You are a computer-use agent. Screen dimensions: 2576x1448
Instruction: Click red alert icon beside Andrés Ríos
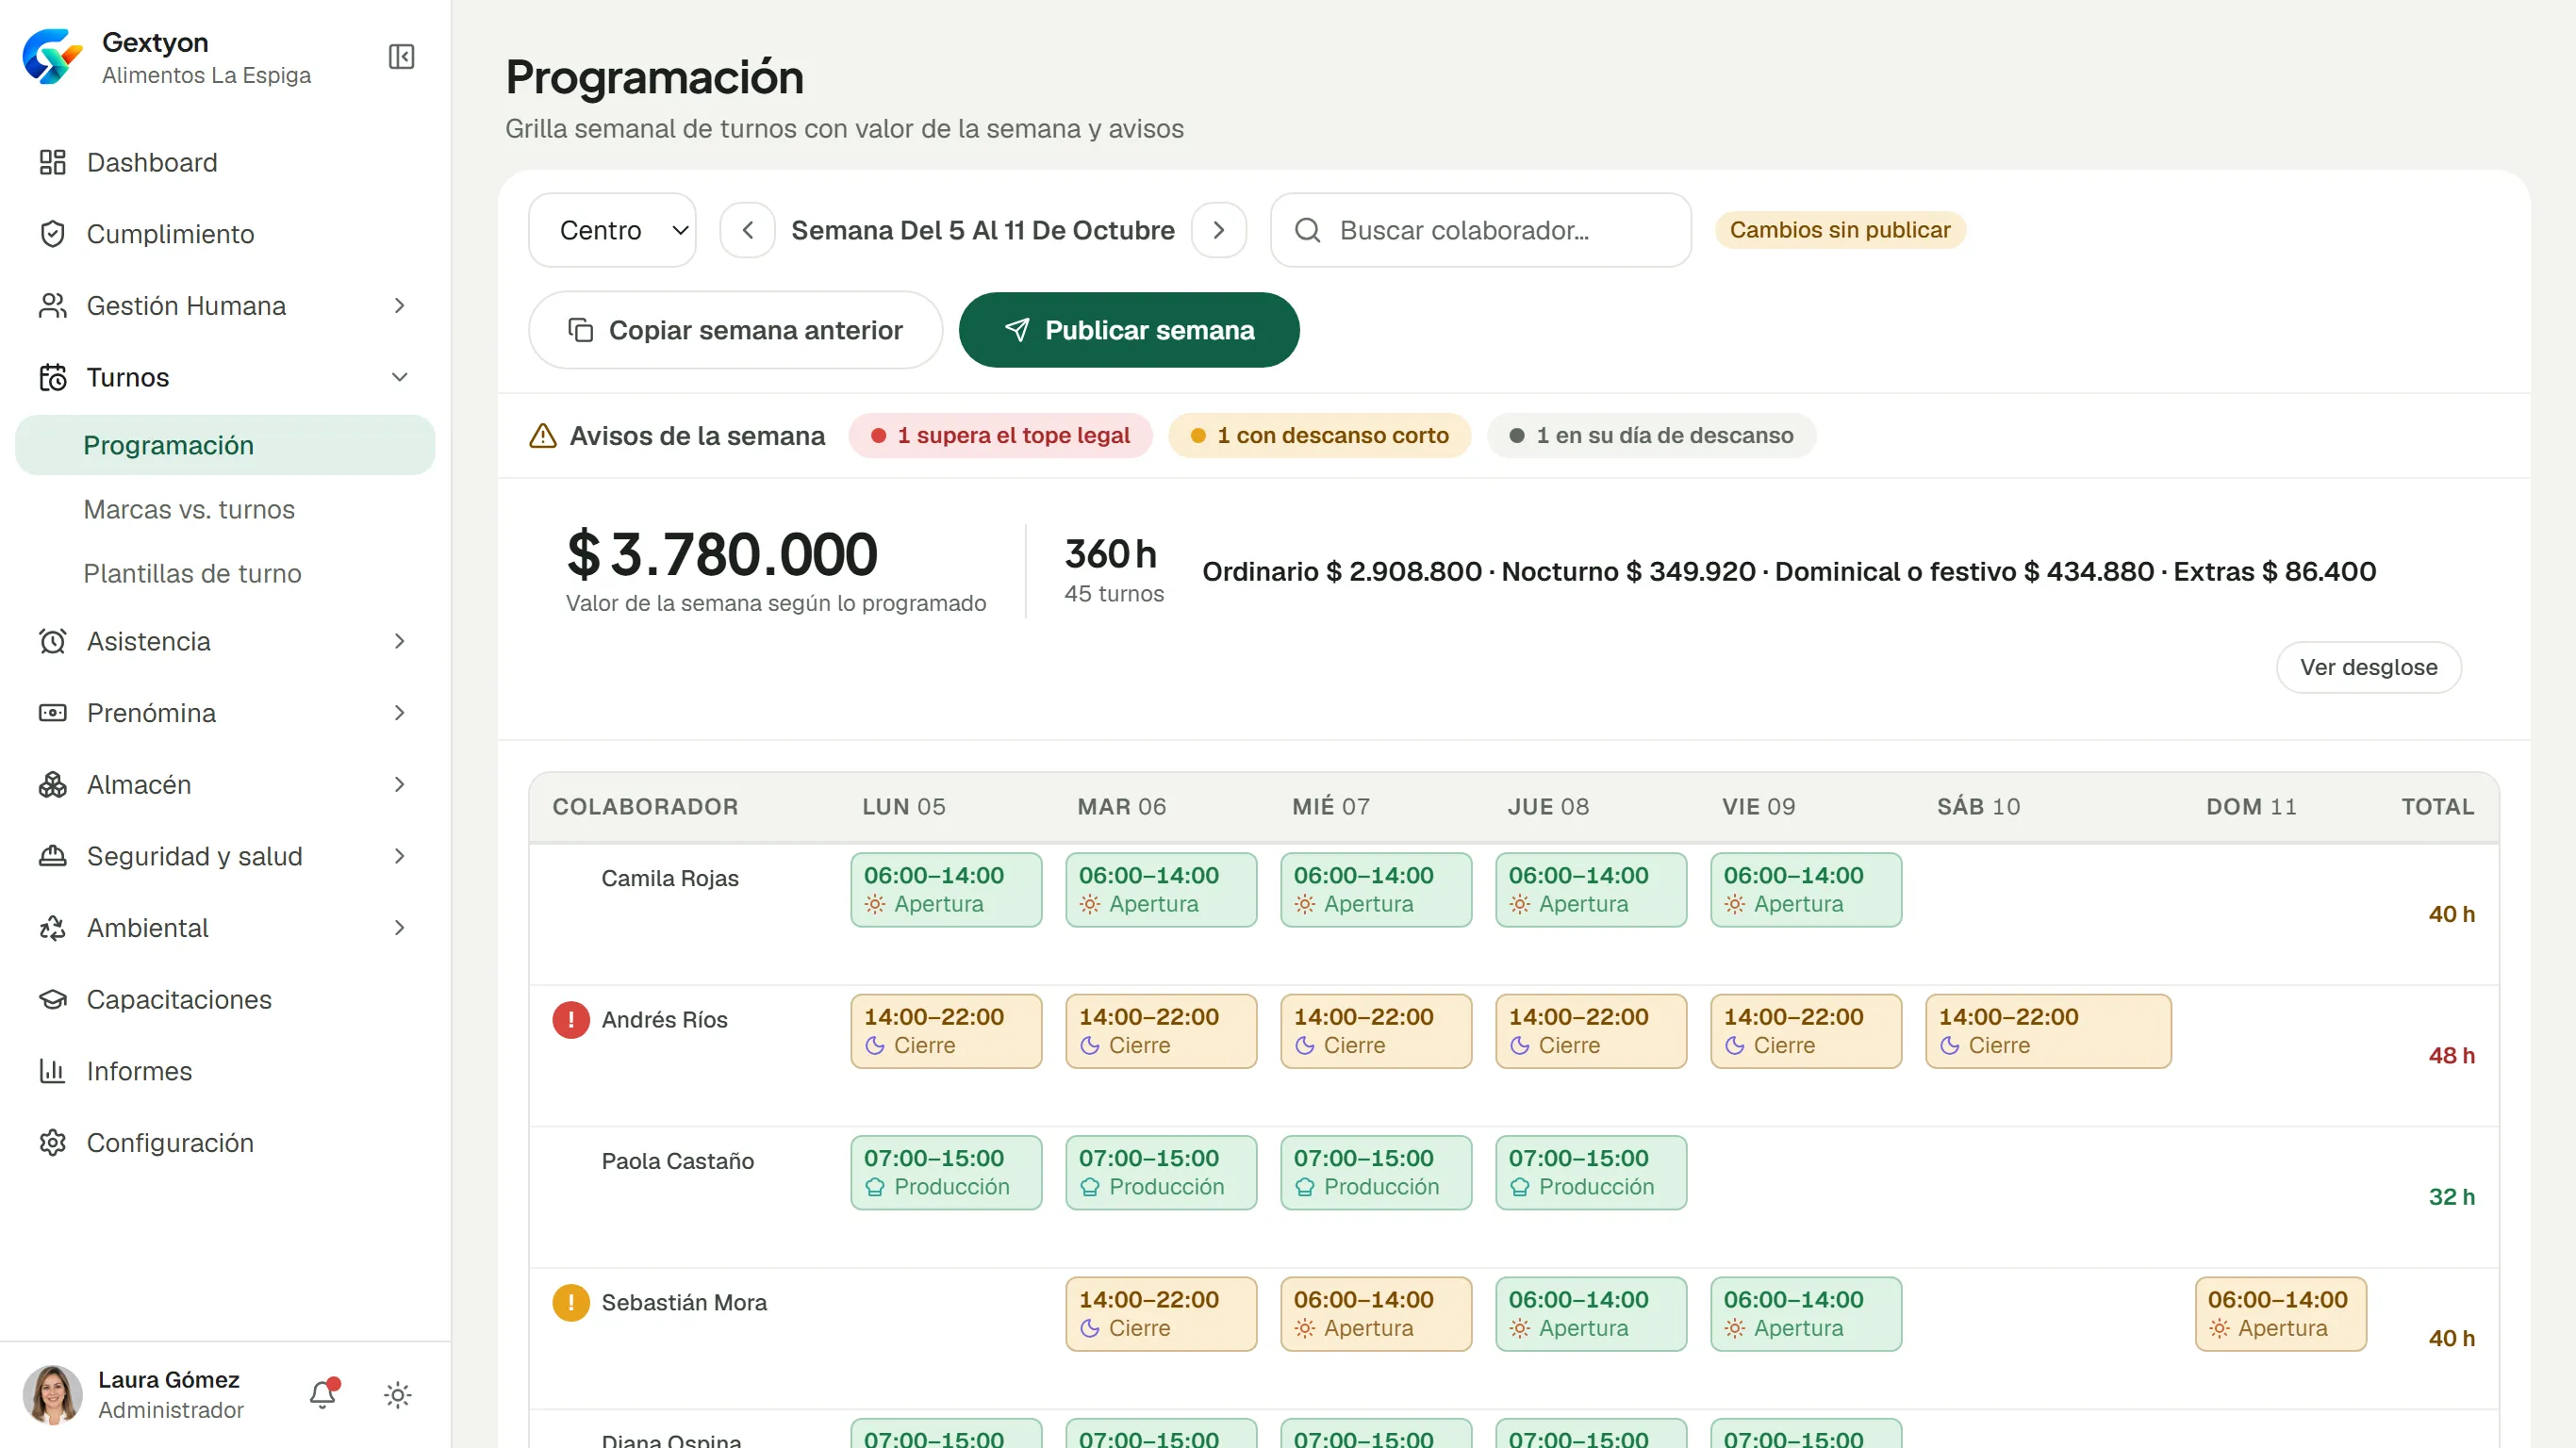[x=571, y=1020]
